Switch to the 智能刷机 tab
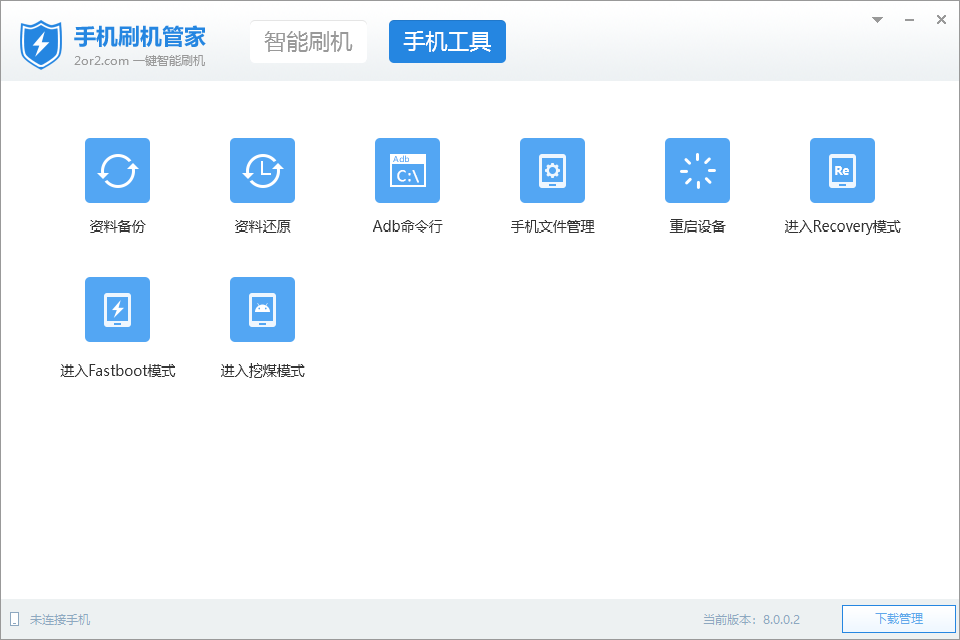Image resolution: width=960 pixels, height=640 pixels. pyautogui.click(x=308, y=42)
